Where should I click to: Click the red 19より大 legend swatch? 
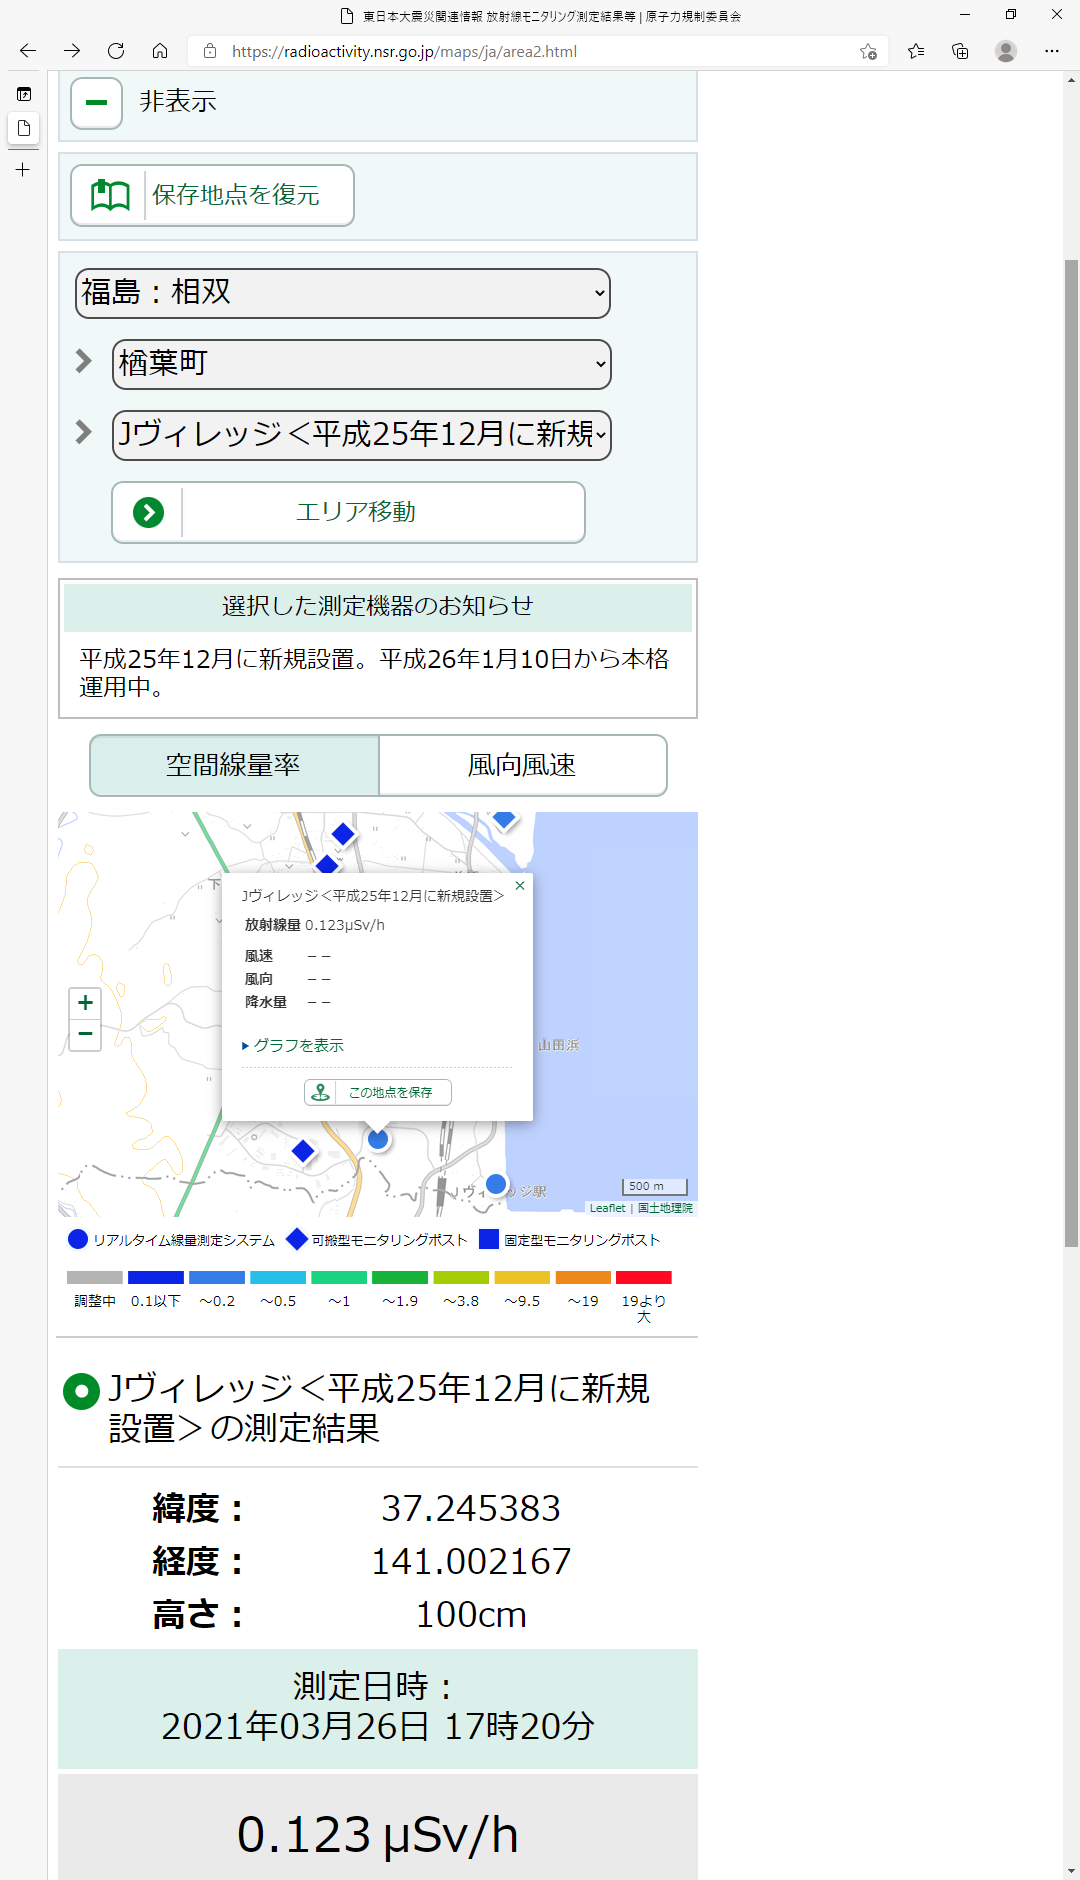(643, 1277)
